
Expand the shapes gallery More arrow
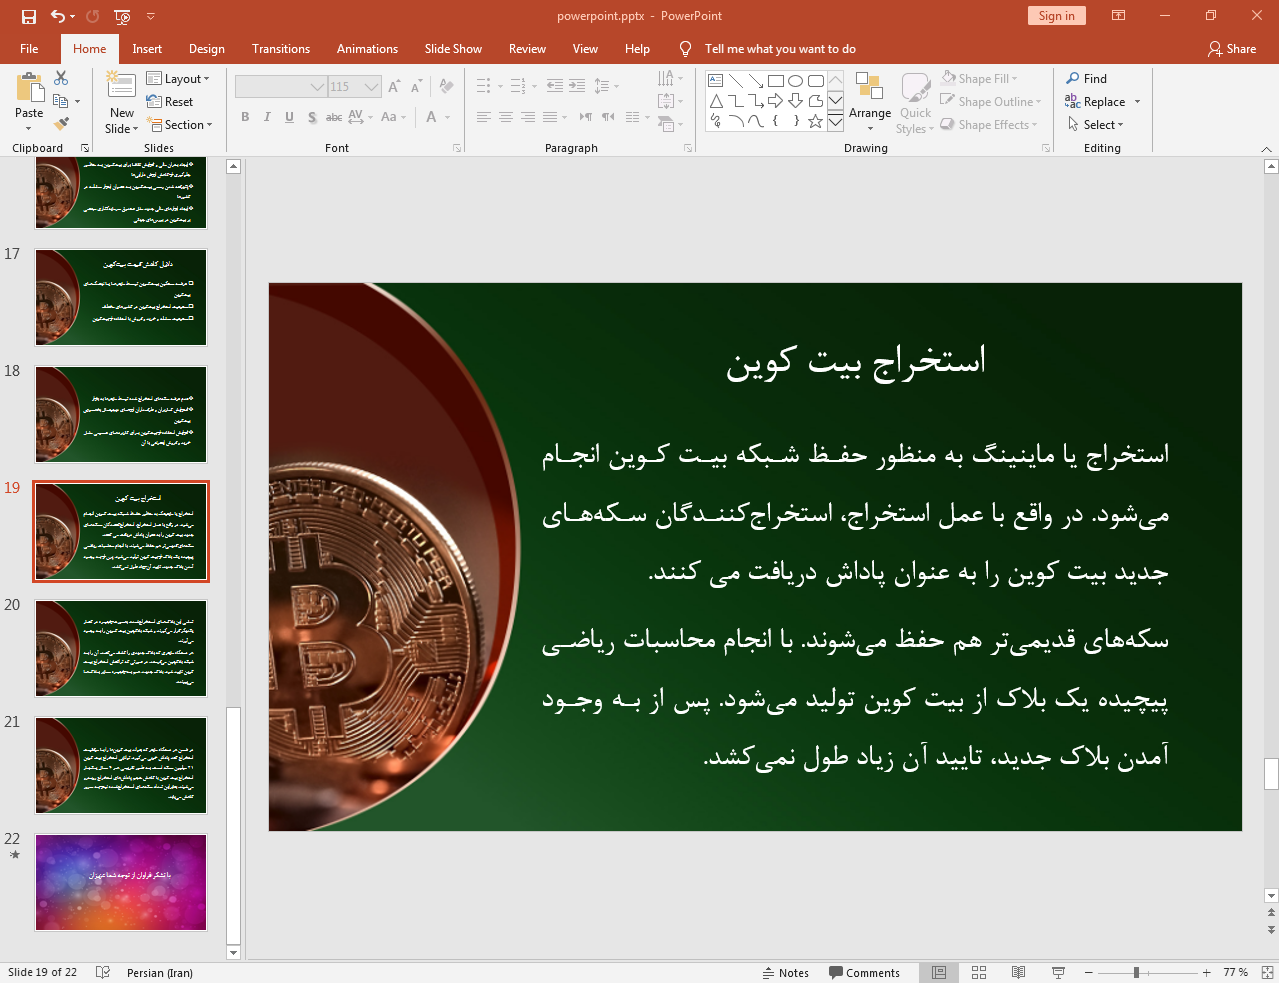coord(835,121)
